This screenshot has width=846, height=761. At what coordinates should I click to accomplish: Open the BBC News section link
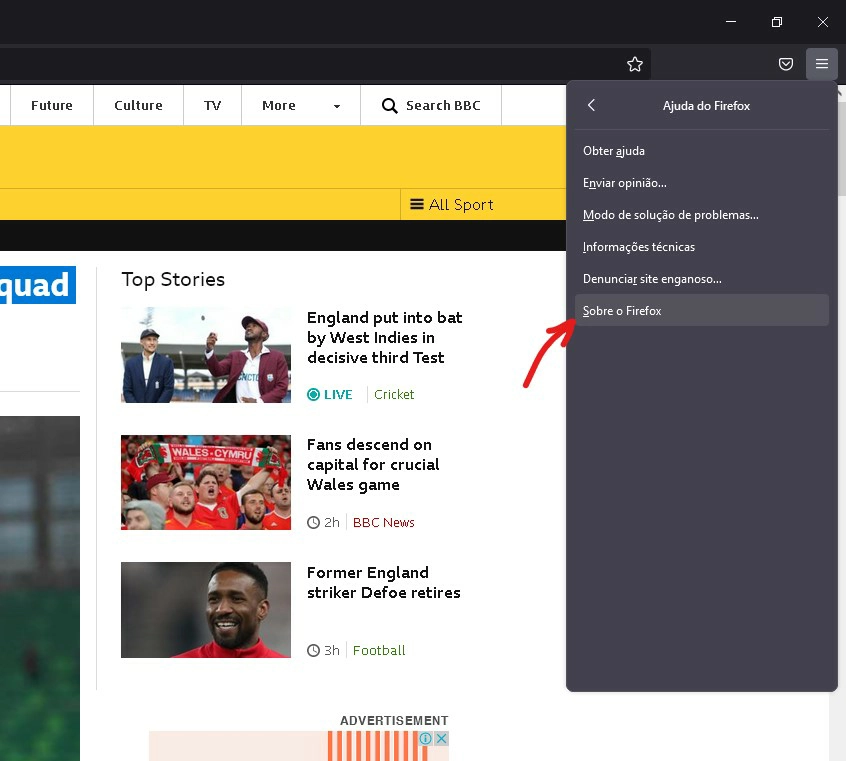pos(384,522)
